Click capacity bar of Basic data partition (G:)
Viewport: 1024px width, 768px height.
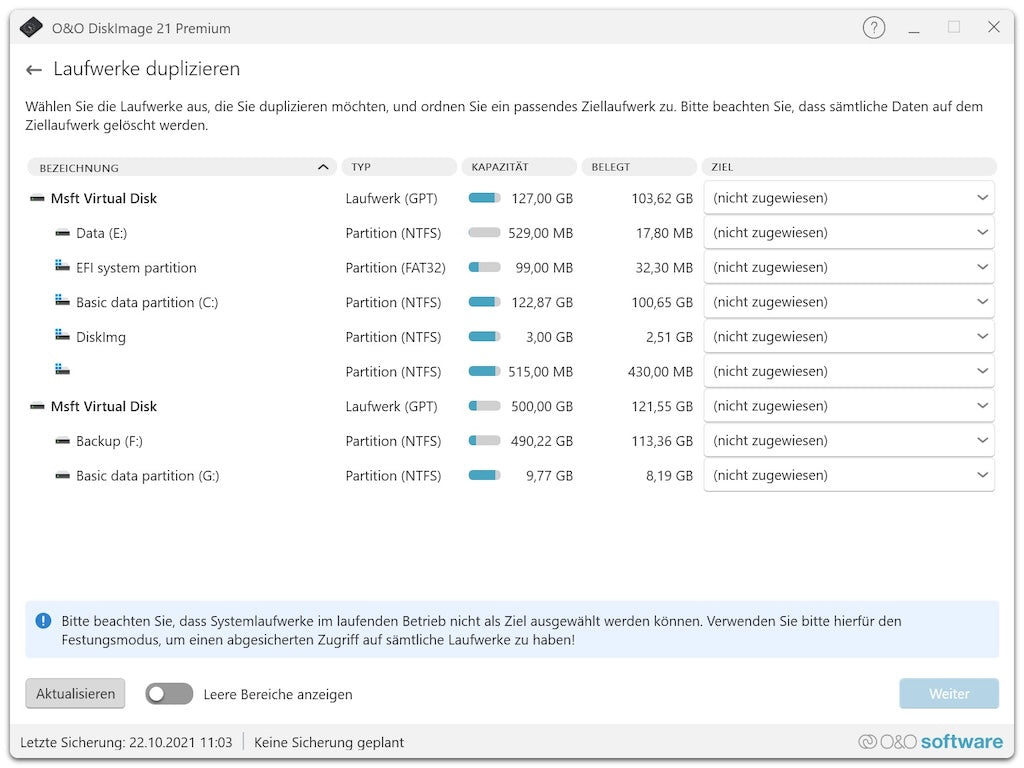point(484,476)
